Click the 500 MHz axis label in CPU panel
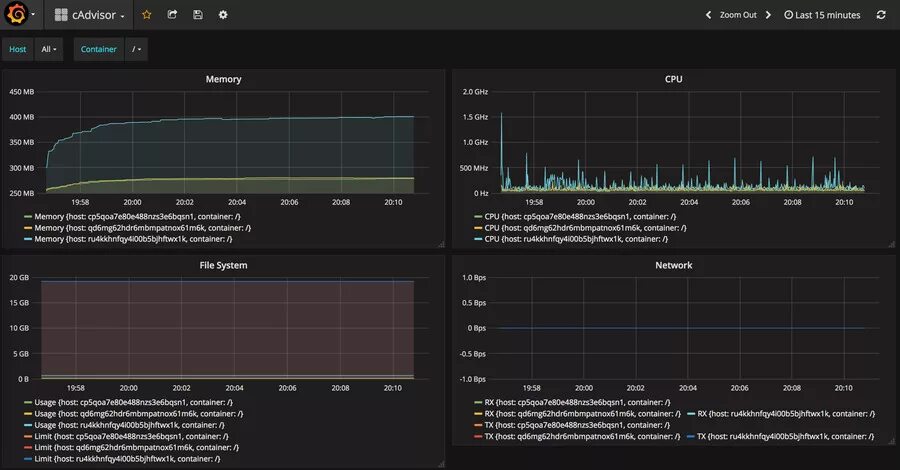900x470 pixels. [474, 168]
